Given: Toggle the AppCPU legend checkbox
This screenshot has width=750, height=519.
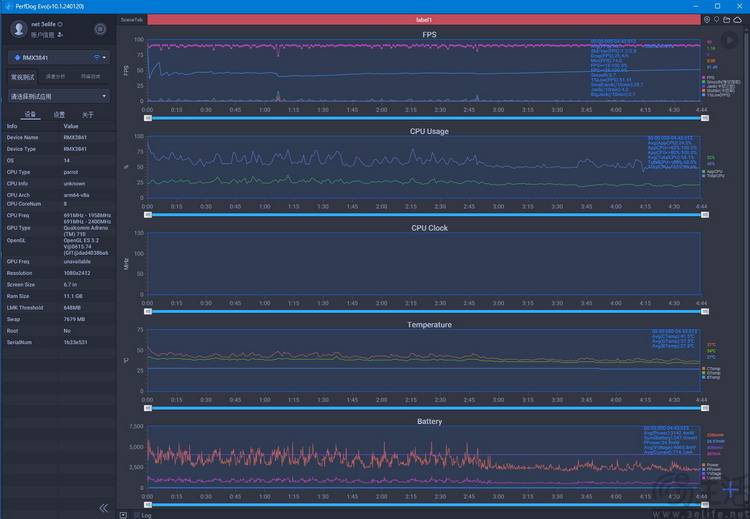Looking at the screenshot, I should (x=704, y=171).
